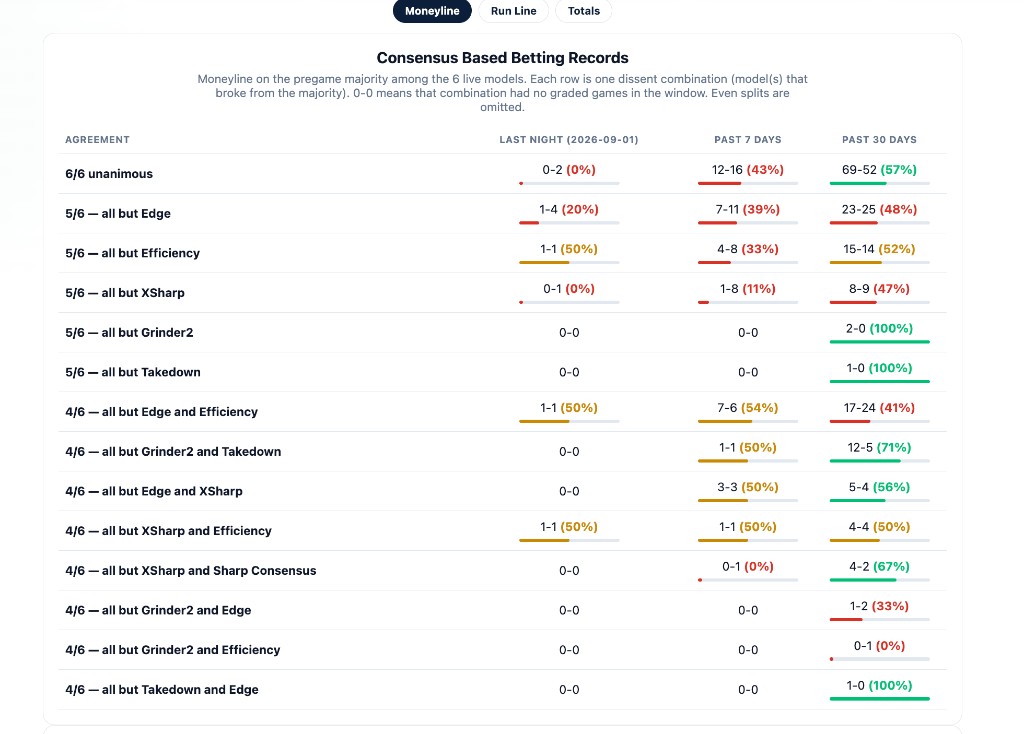The width and height of the screenshot is (1024, 734).
Task: Select 4/6 — all but XSharp and Sharp Consensus
Action: [191, 571]
